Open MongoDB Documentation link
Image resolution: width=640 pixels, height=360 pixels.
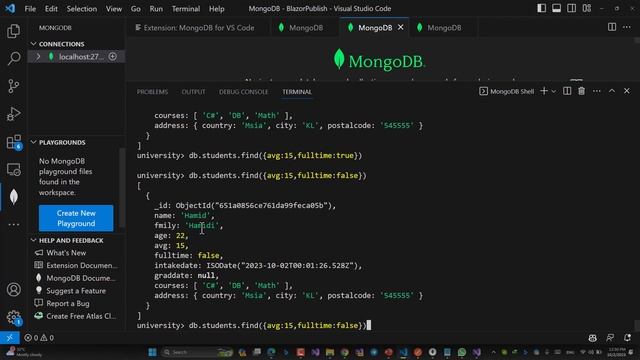coord(81,278)
